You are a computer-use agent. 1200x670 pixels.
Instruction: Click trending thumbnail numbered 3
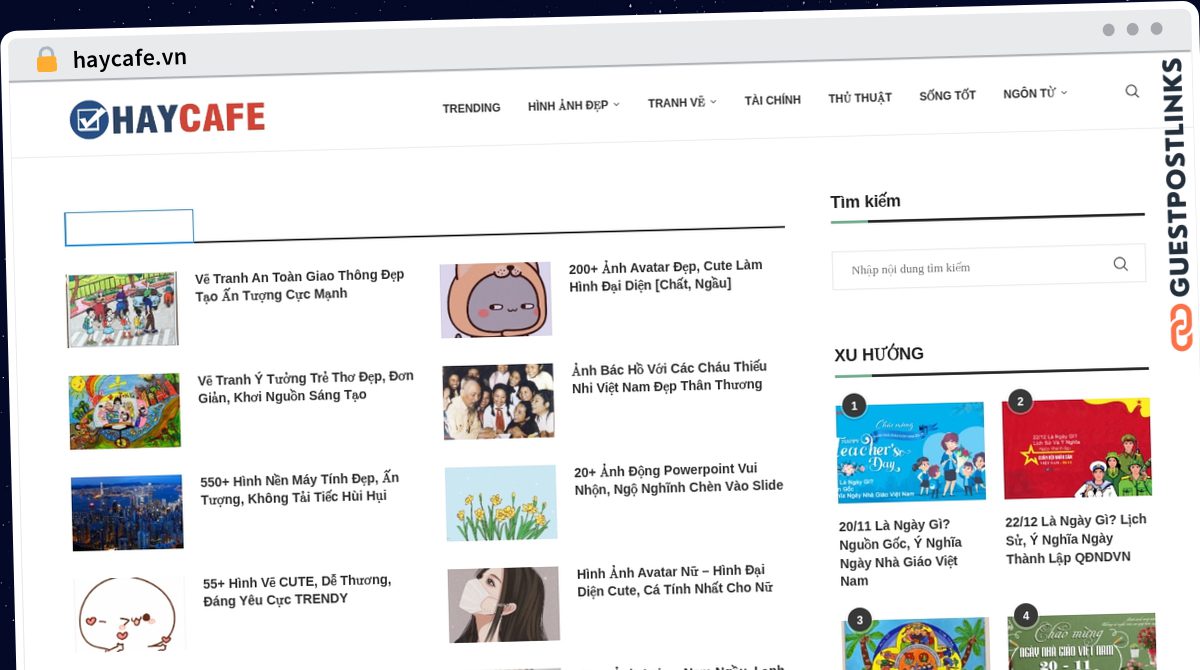[x=916, y=645]
